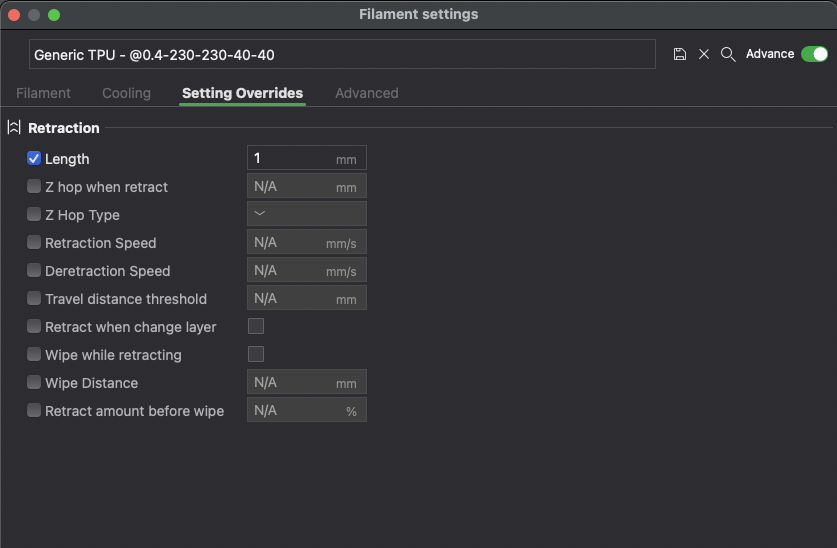Click the green macOS fullscreen window button
This screenshot has width=837, height=548.
(x=54, y=15)
